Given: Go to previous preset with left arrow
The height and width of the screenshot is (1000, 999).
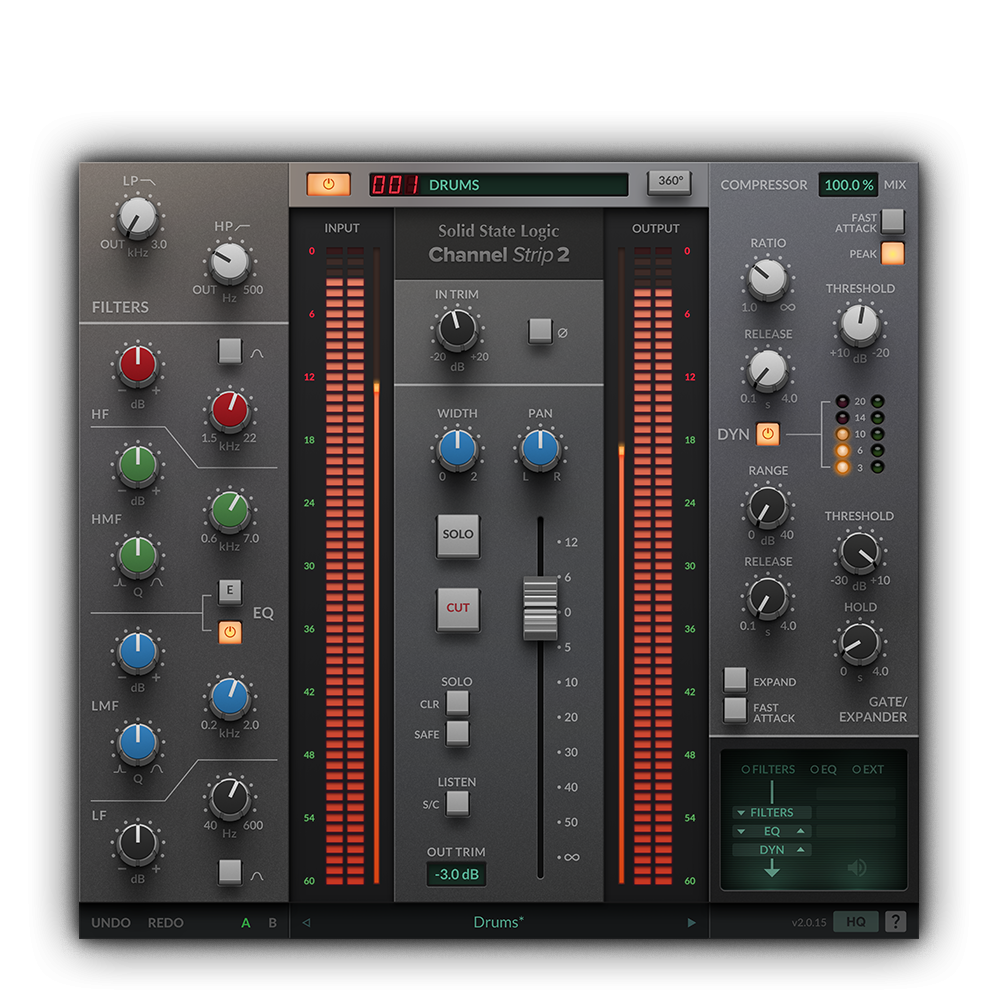Looking at the screenshot, I should coord(306,922).
